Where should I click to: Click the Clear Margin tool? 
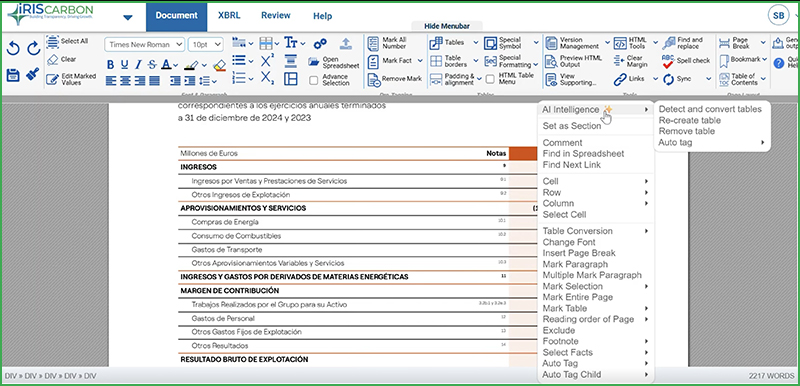tap(631, 61)
